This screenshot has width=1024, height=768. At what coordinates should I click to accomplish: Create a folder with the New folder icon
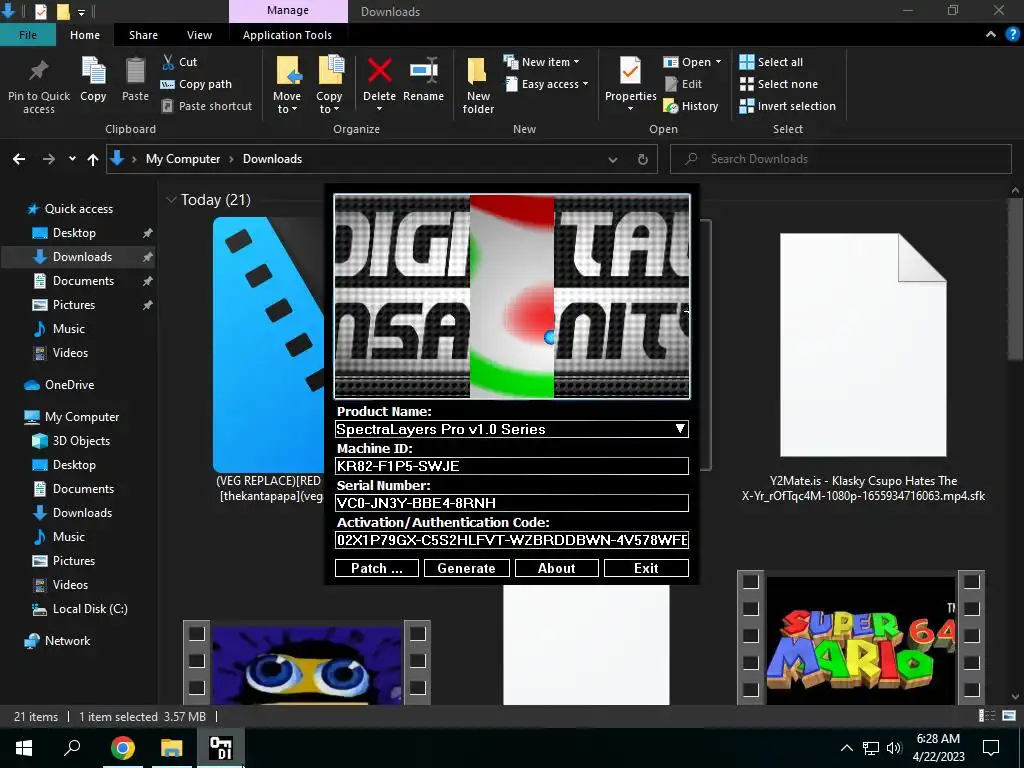tap(478, 72)
